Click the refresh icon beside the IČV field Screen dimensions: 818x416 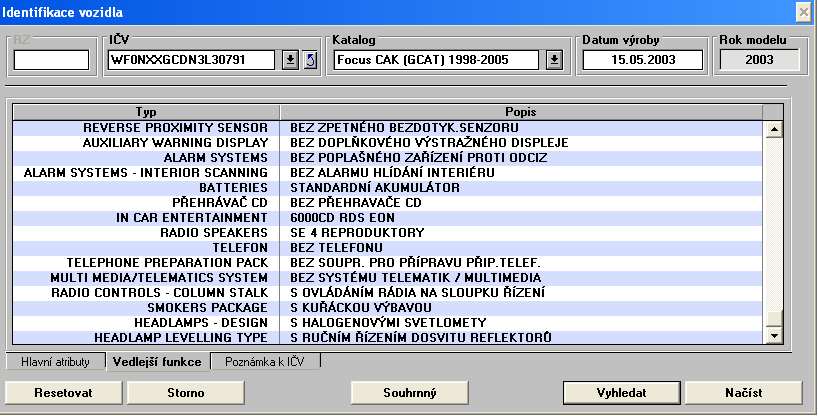coord(310,60)
